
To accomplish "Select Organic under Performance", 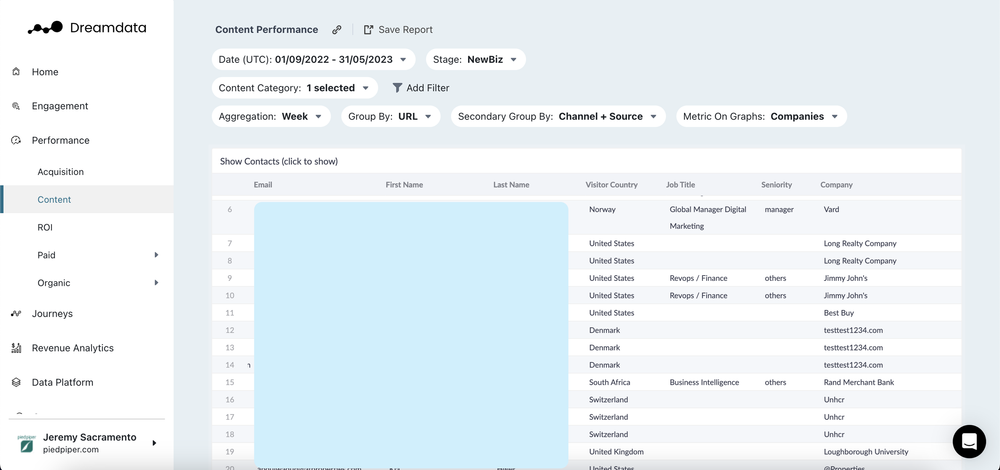I will click(54, 283).
